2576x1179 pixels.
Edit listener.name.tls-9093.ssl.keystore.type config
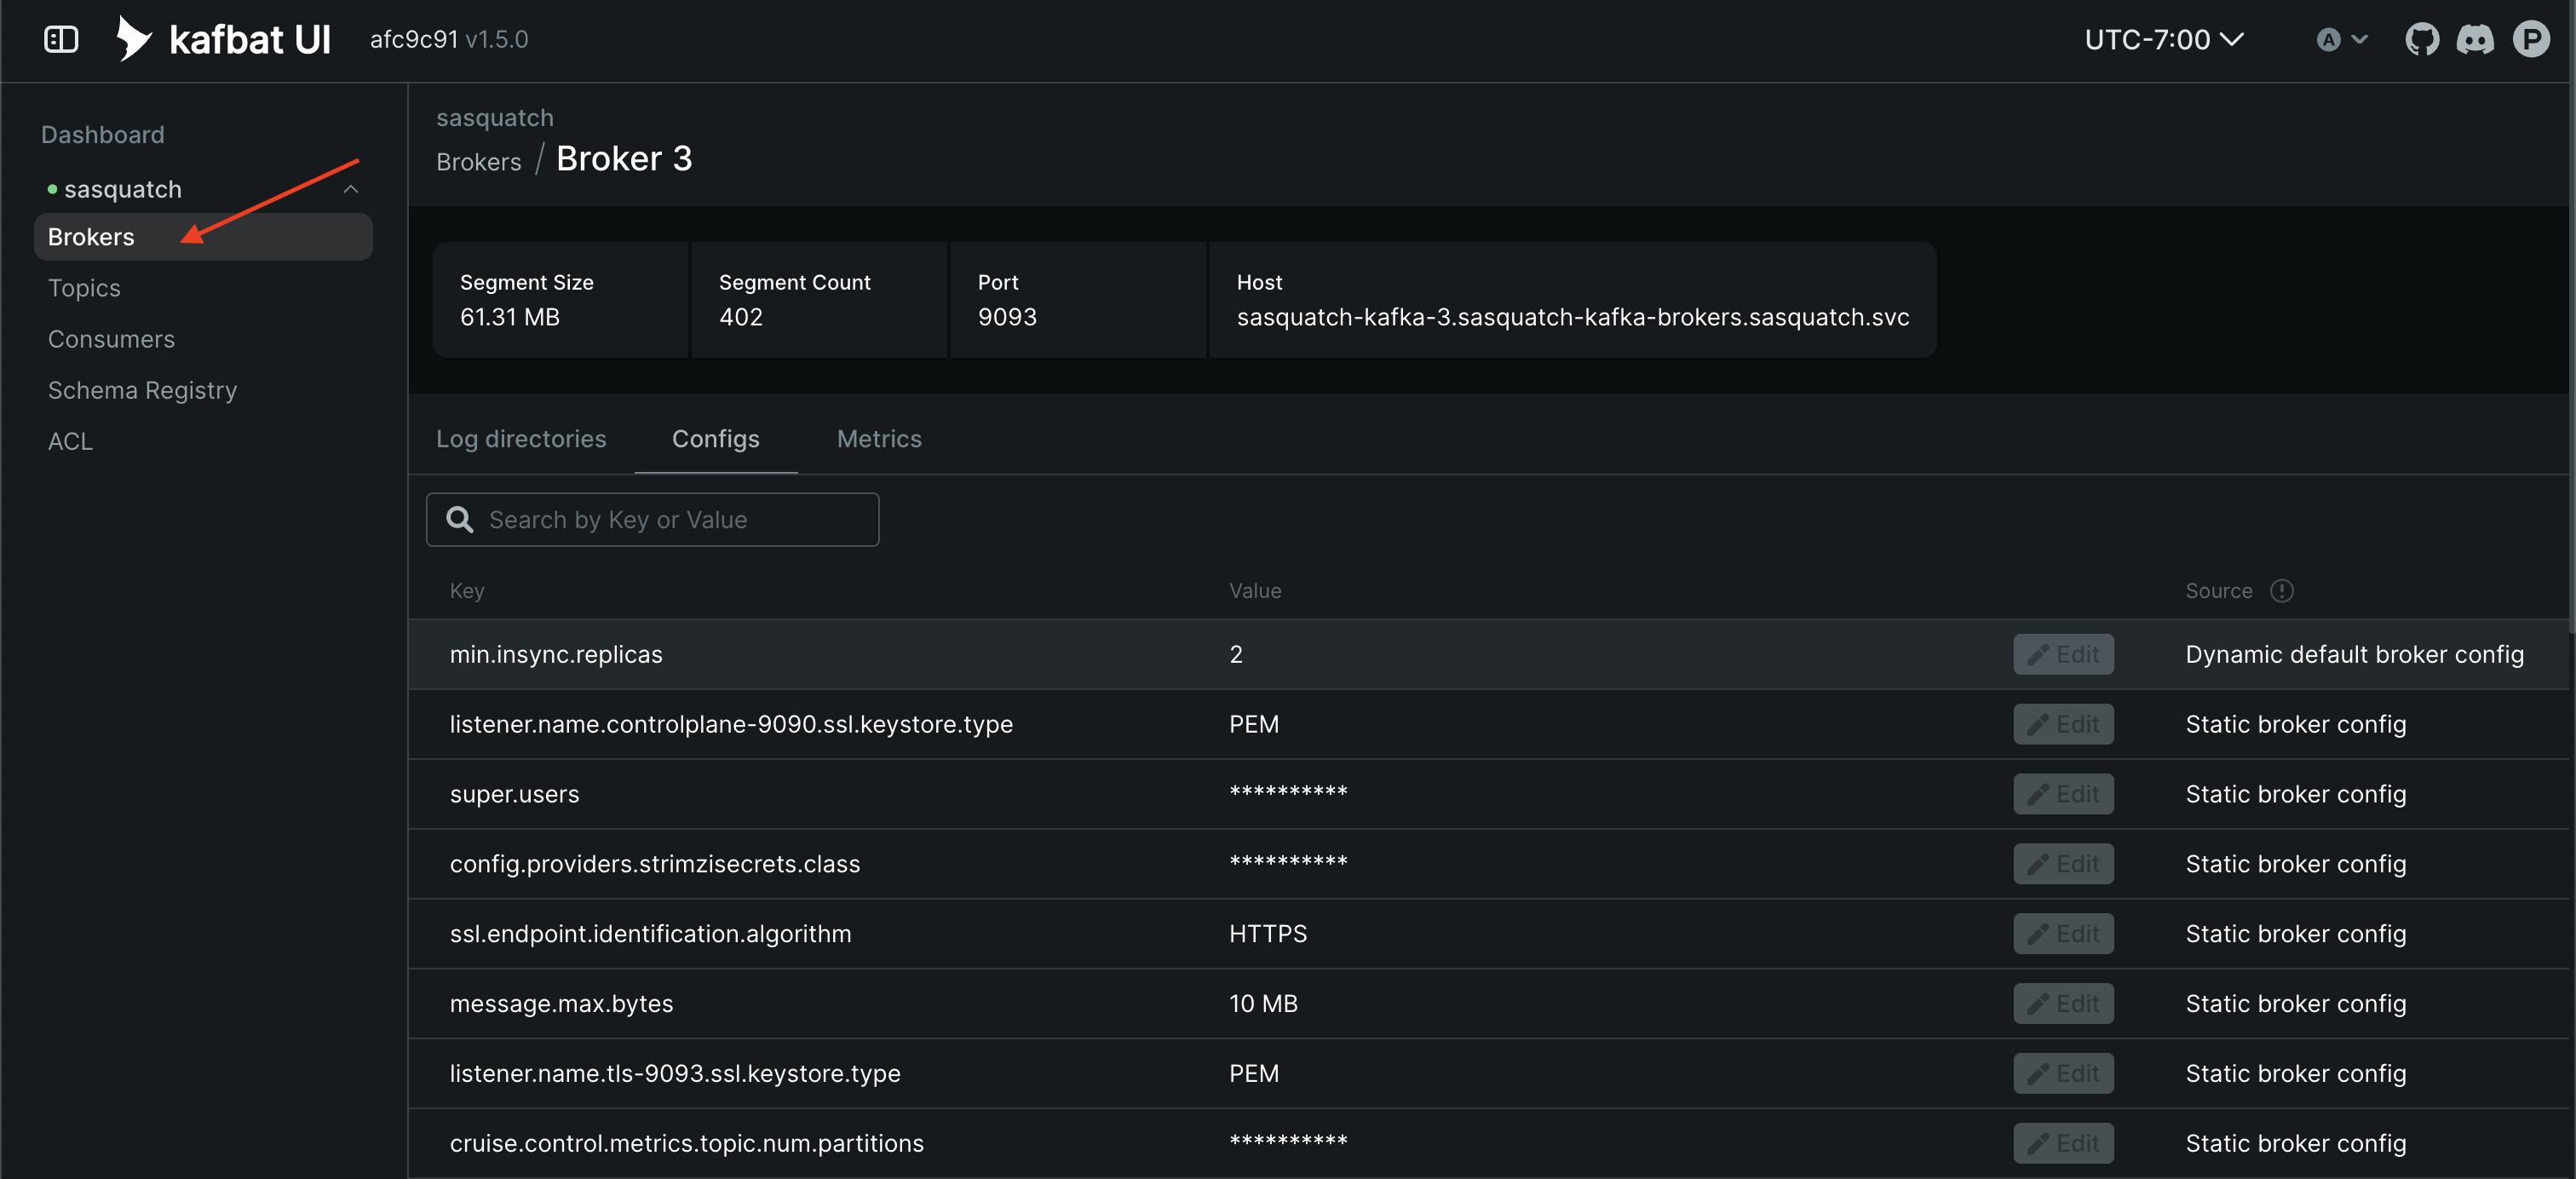point(2063,1073)
